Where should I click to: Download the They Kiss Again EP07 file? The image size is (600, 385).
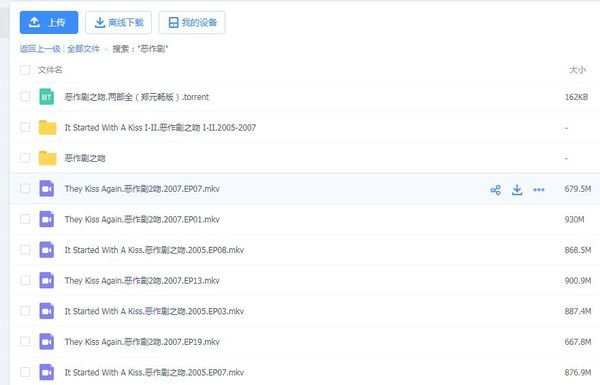point(517,190)
